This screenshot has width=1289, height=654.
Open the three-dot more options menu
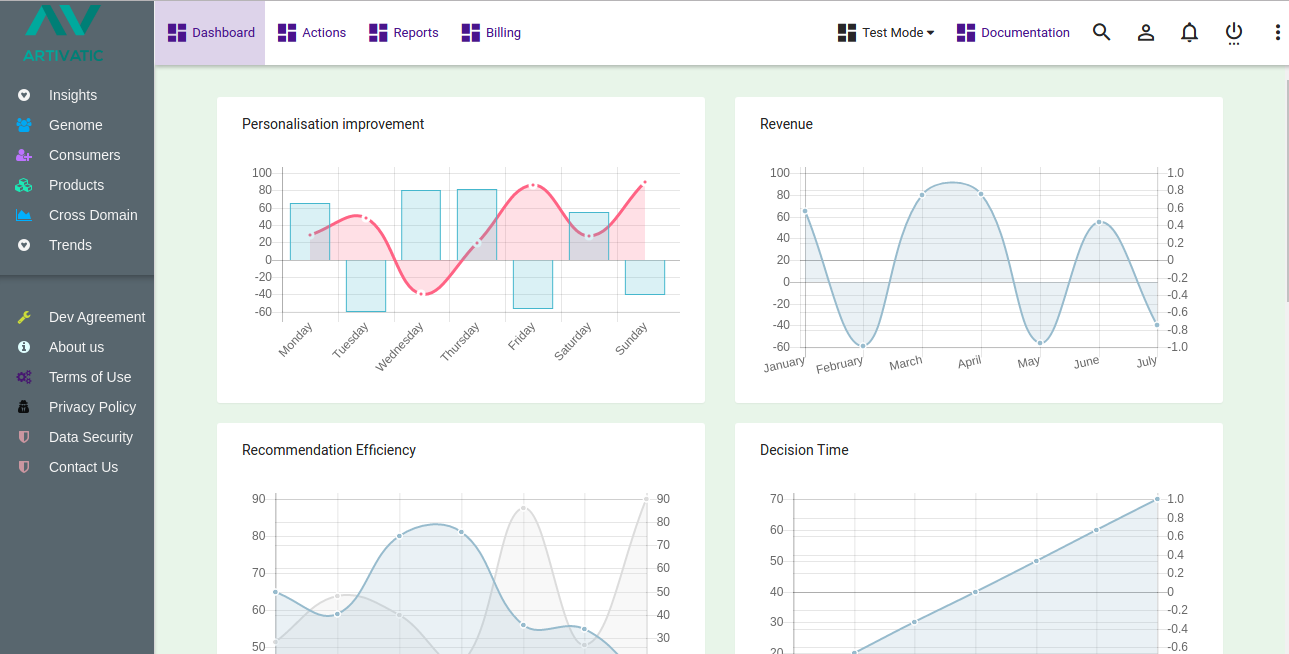point(1277,32)
